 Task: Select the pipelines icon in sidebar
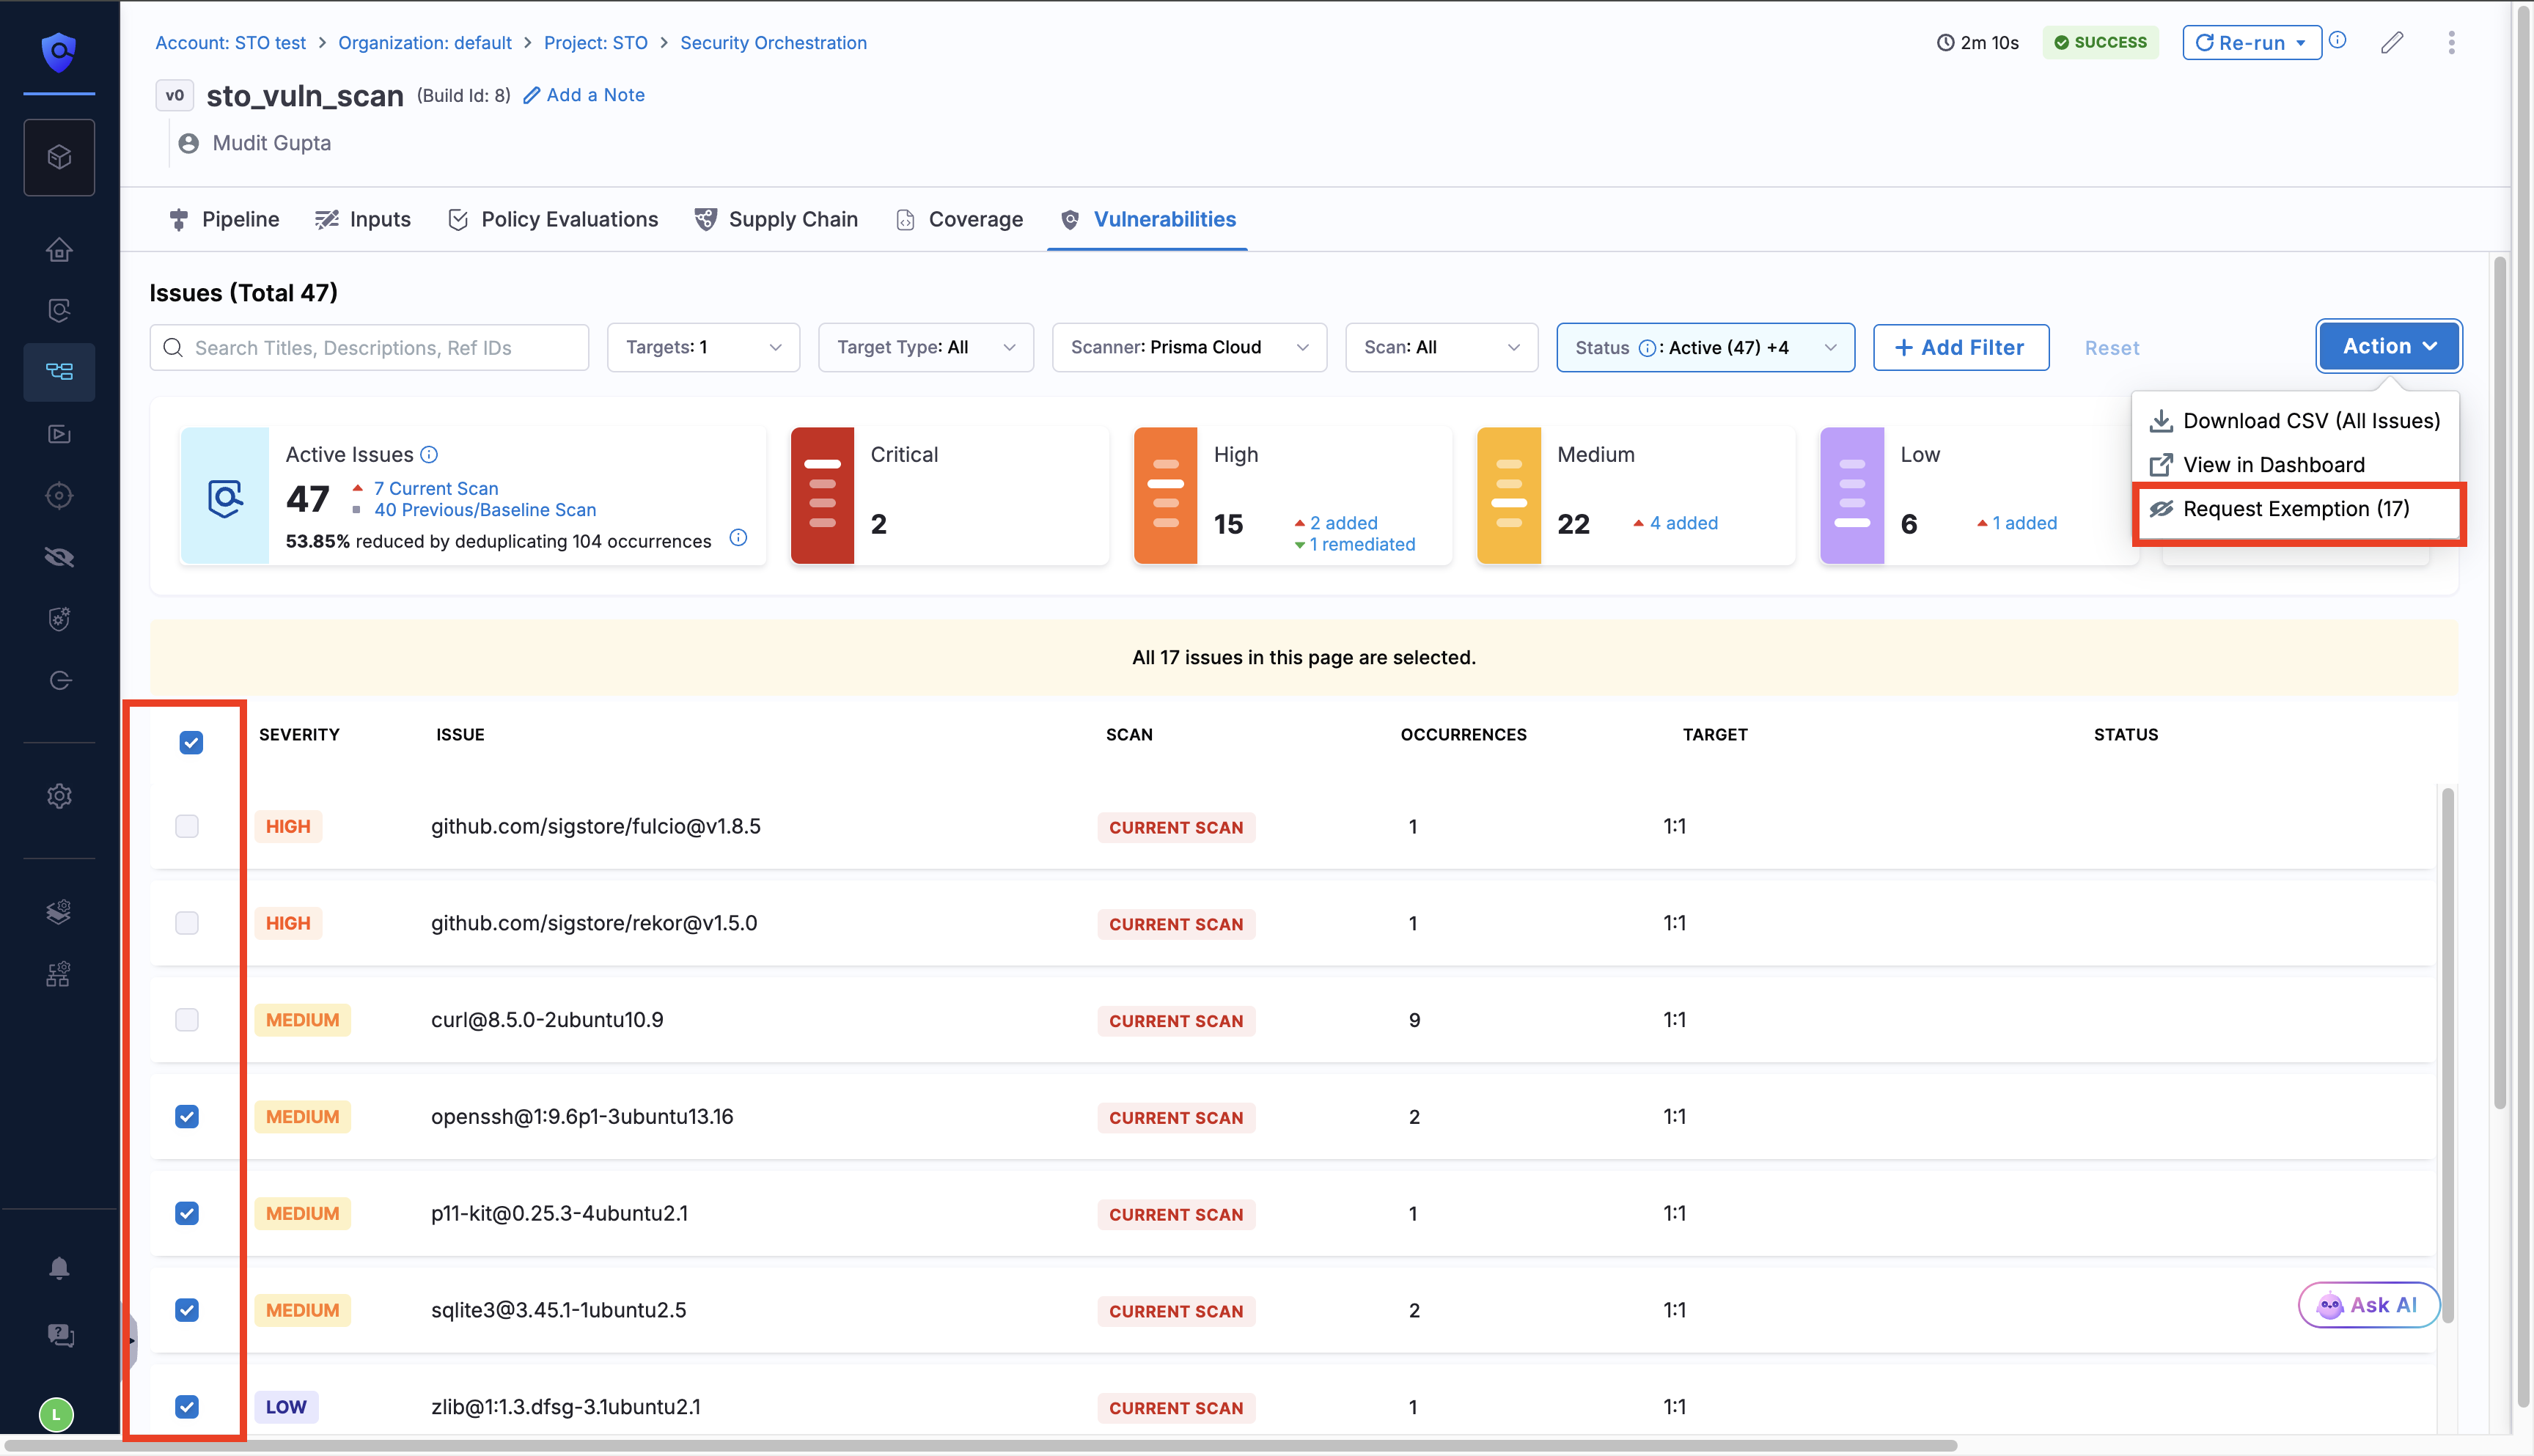(x=59, y=372)
